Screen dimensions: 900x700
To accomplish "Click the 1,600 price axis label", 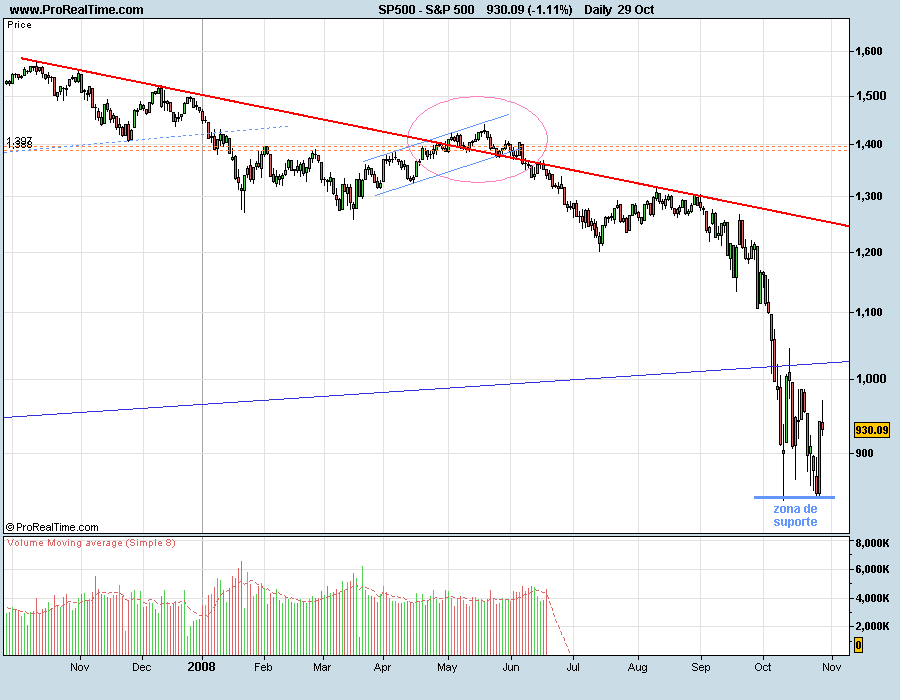I will [x=868, y=51].
